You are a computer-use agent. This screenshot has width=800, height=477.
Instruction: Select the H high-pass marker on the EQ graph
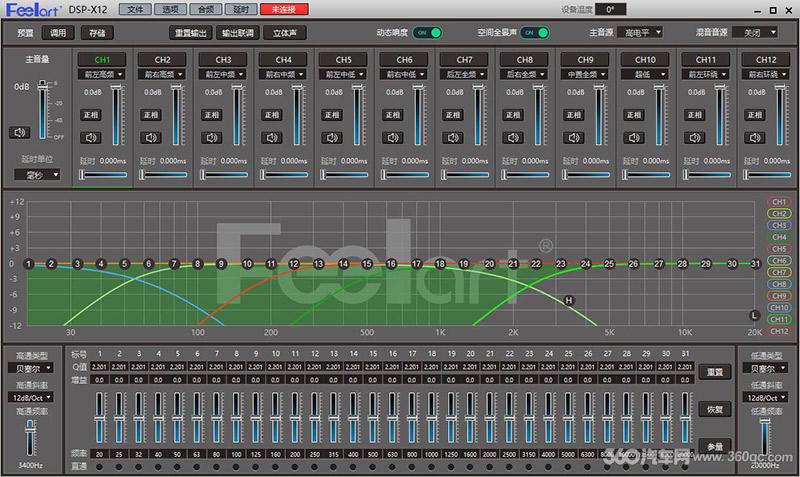tap(568, 300)
